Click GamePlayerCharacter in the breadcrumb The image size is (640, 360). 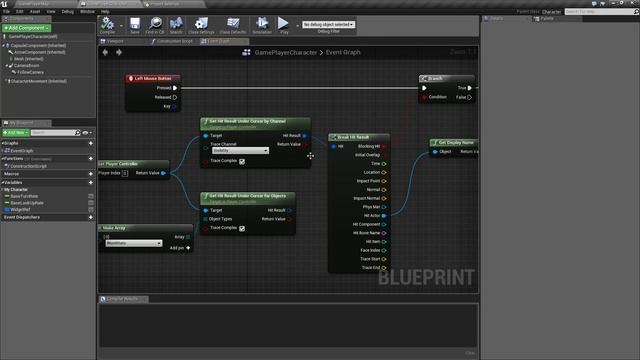click(285, 52)
